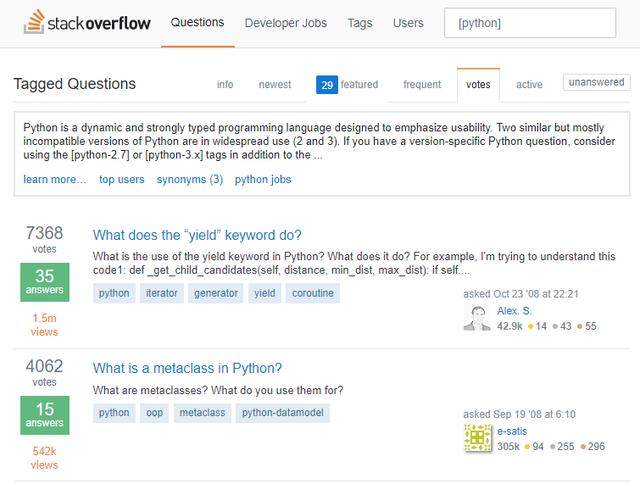Click the metaclass question excerpt text
The width and height of the screenshot is (640, 484).
pos(218,390)
